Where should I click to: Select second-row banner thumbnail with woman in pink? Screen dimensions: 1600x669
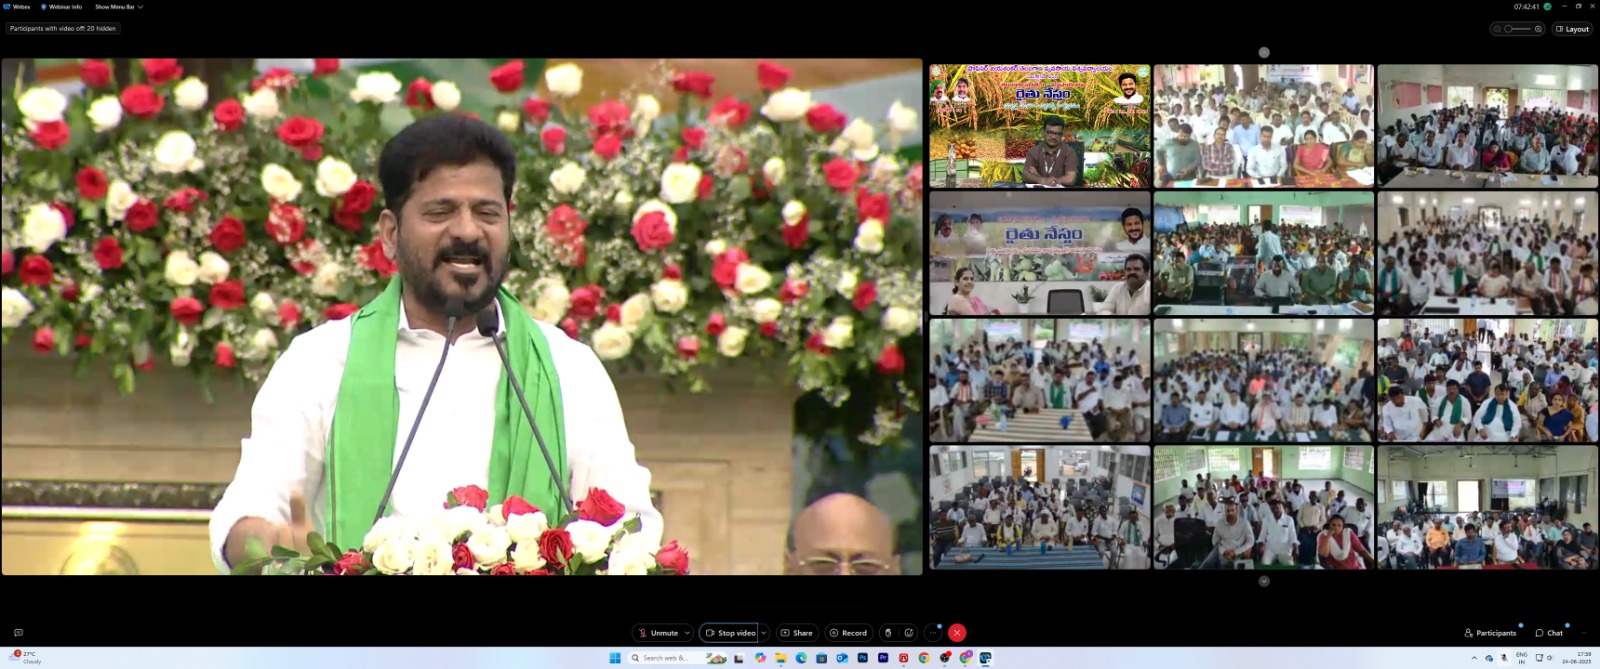pos(1040,253)
